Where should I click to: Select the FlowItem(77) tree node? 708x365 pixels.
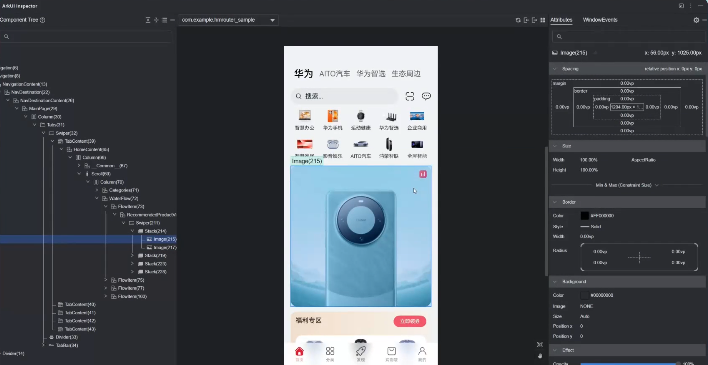click(128, 288)
